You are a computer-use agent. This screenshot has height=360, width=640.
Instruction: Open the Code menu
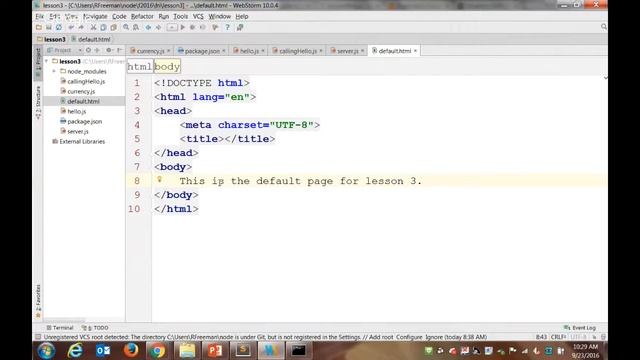pyautogui.click(x=119, y=16)
